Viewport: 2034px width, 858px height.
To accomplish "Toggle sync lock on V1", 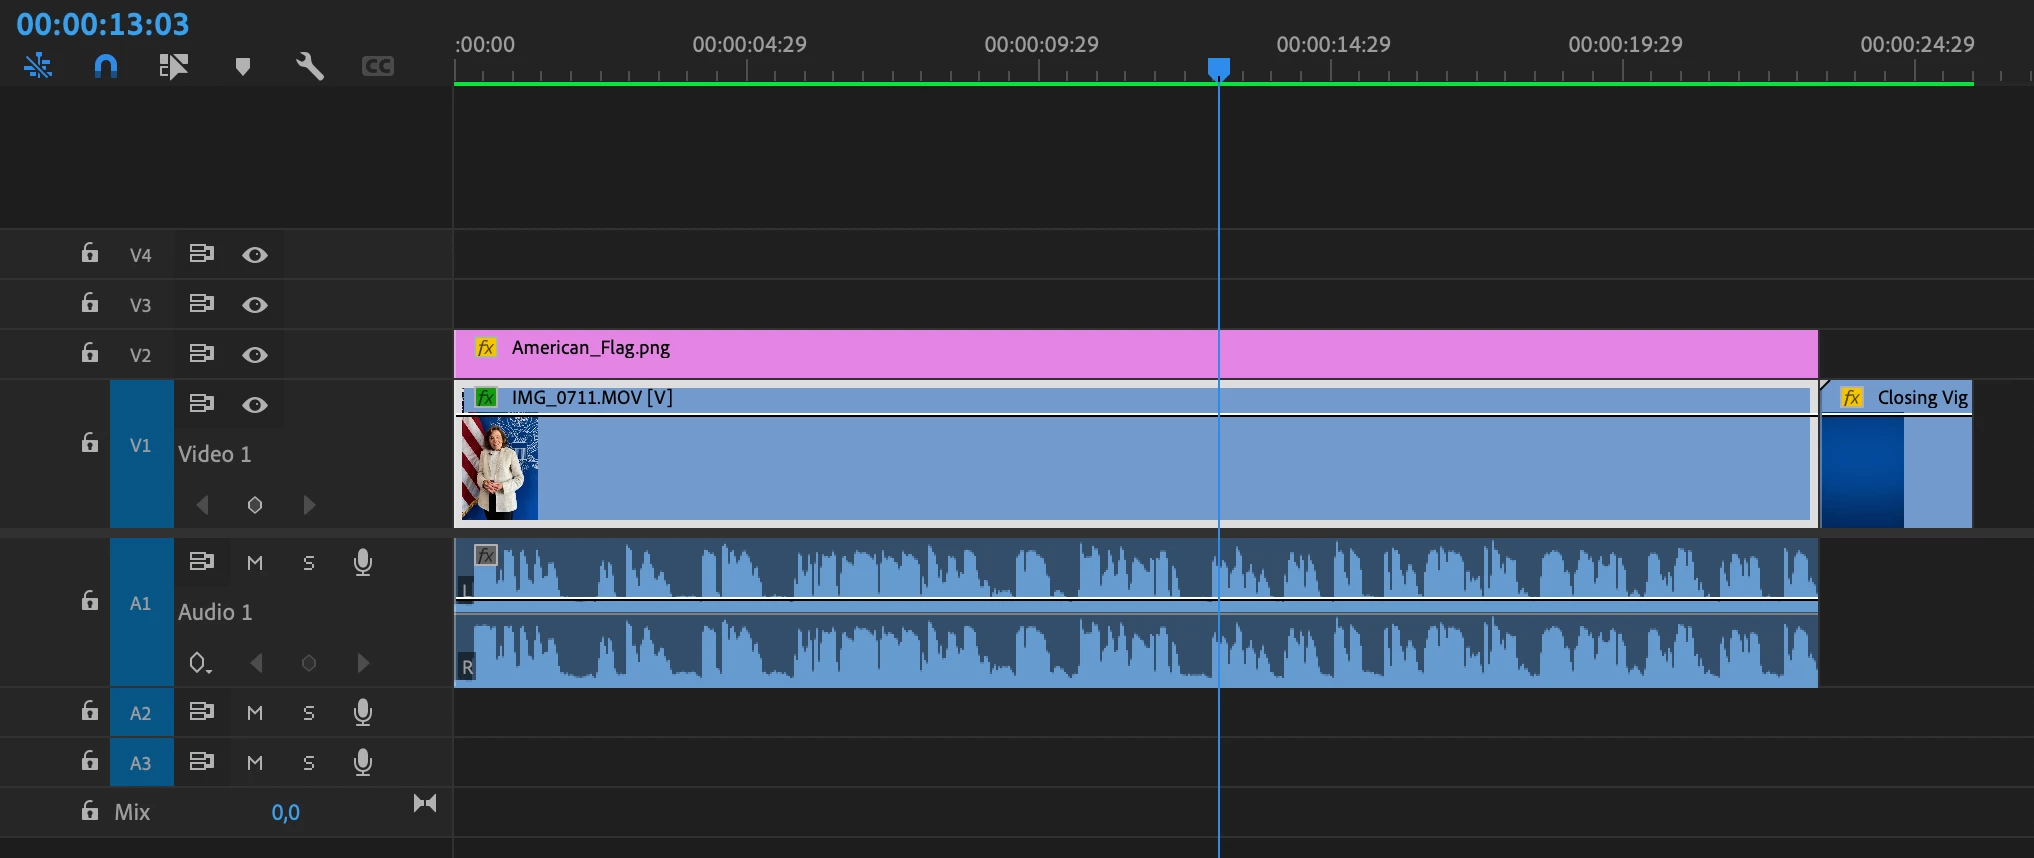I will click(202, 404).
